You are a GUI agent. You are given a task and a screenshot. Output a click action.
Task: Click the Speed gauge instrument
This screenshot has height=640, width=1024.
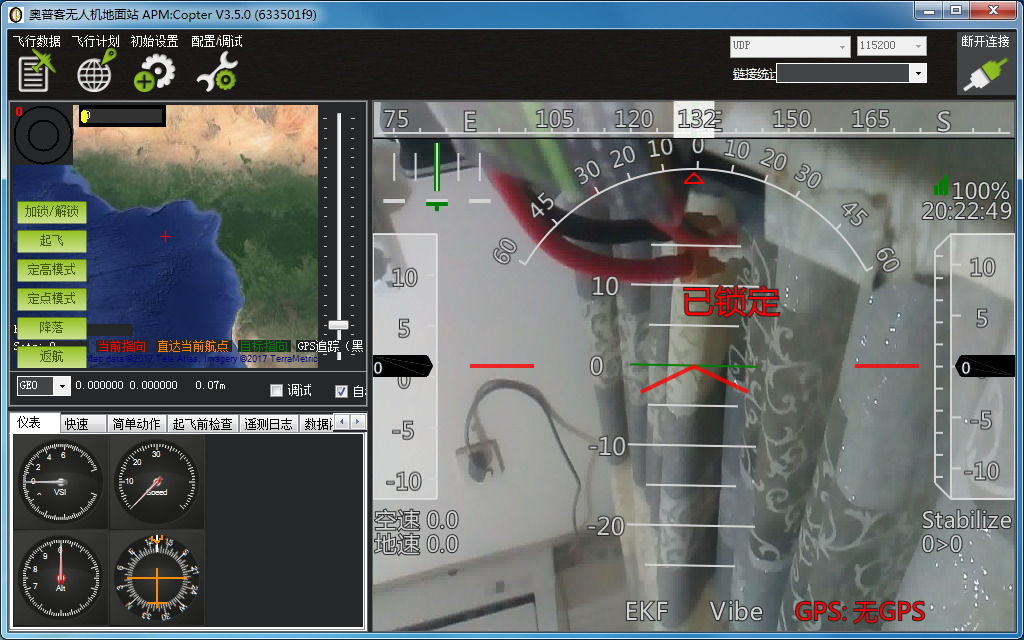coord(157,482)
